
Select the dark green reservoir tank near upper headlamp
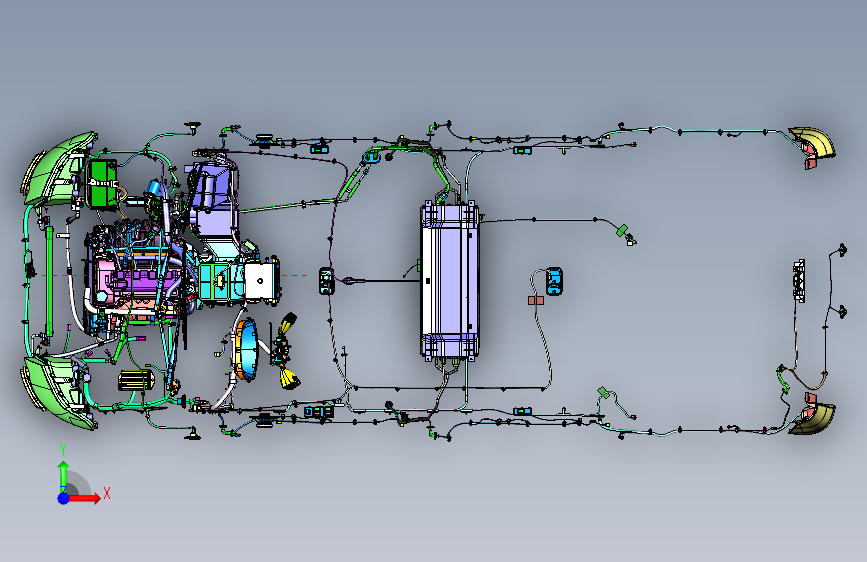click(102, 184)
